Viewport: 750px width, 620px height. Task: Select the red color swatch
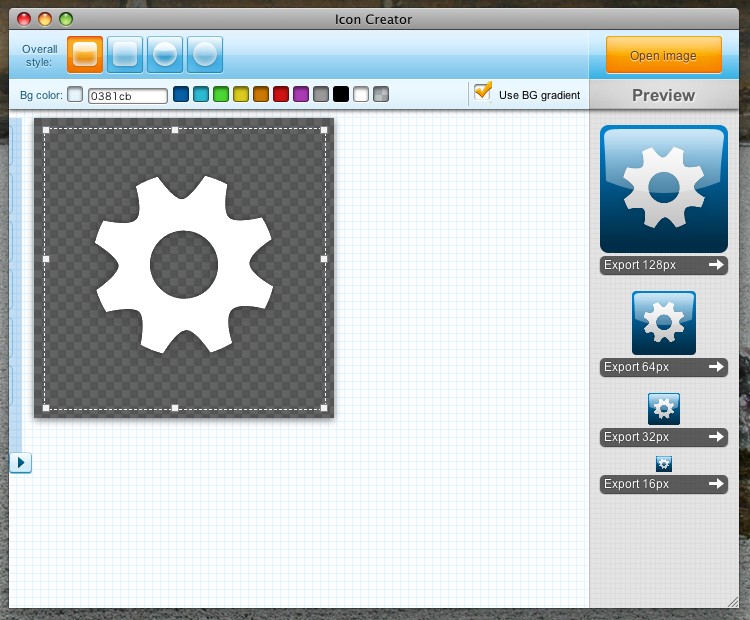pos(281,94)
